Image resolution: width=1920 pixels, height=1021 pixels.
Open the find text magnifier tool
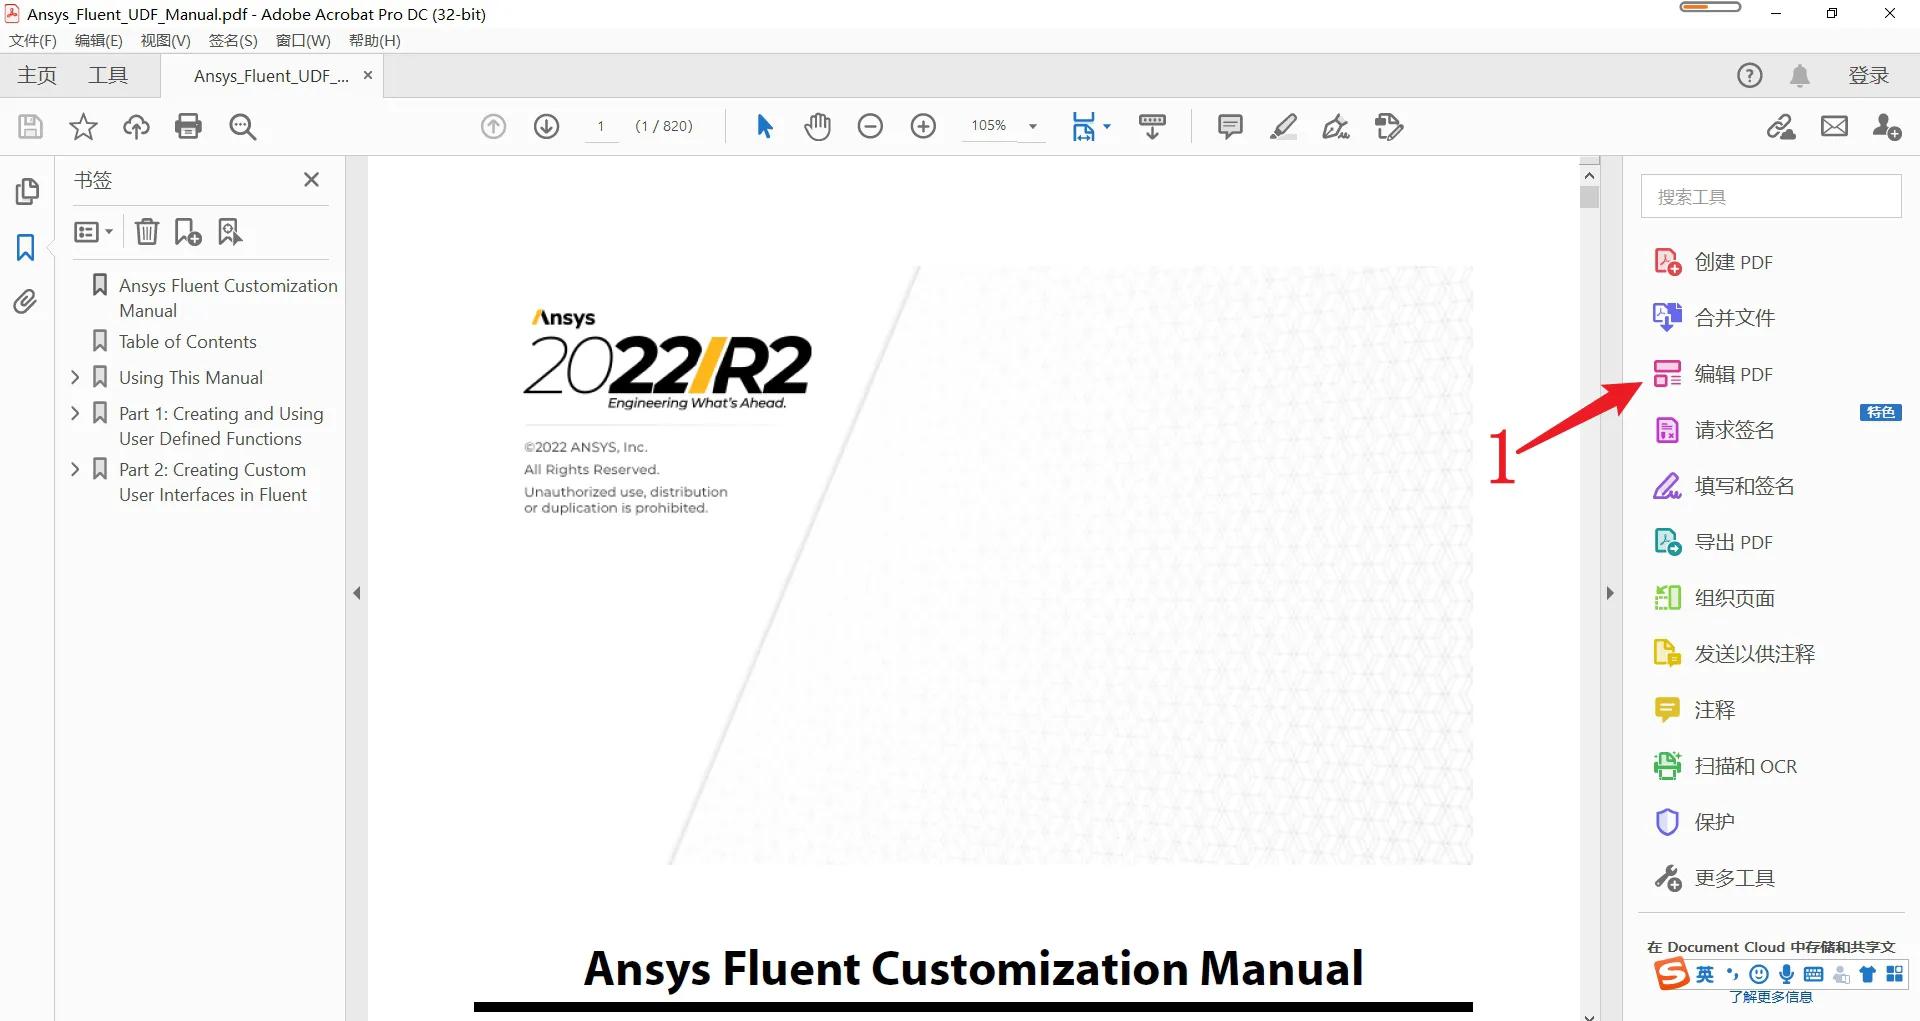(243, 126)
